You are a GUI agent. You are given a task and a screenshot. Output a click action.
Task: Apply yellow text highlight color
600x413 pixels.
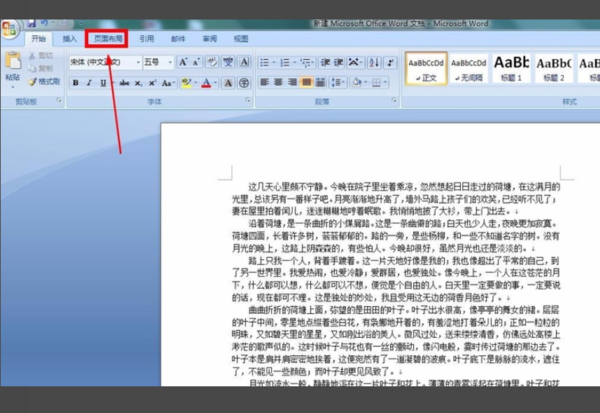pos(186,83)
